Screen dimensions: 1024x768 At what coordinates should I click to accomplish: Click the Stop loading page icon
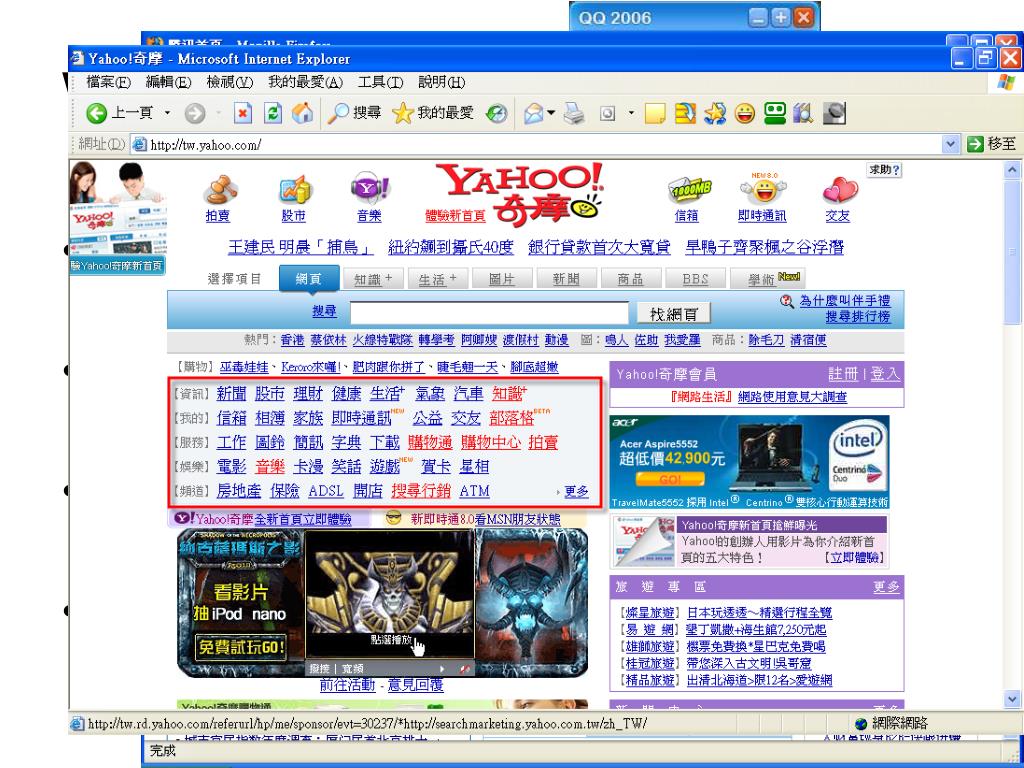coord(242,113)
